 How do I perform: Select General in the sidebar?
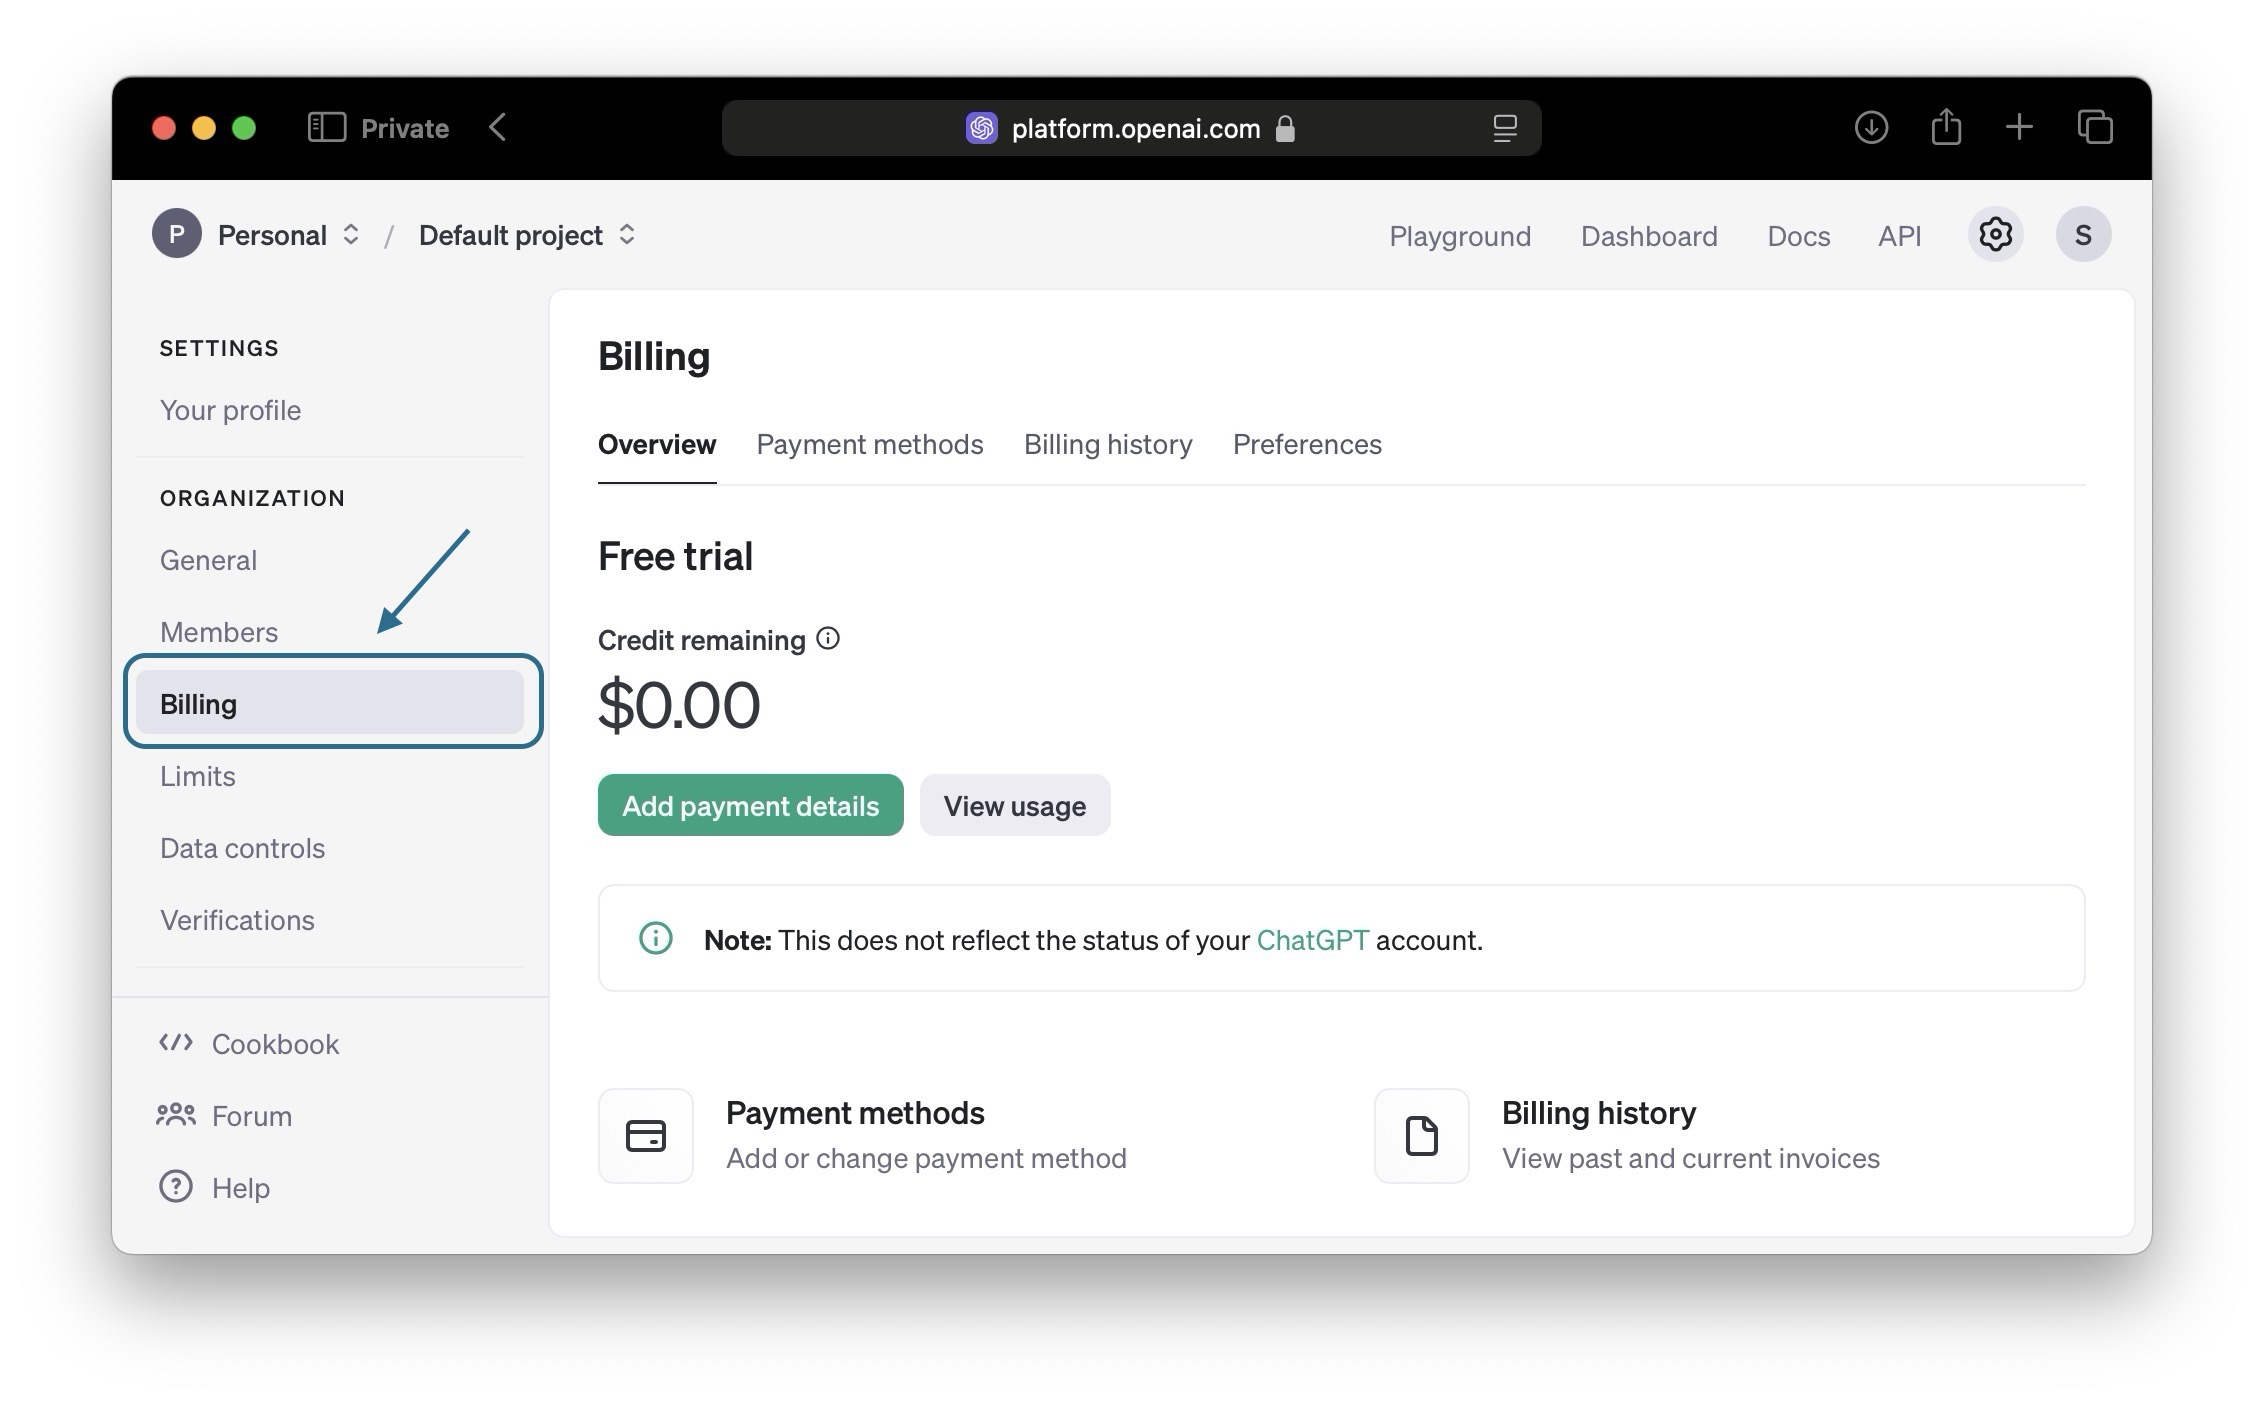(208, 560)
